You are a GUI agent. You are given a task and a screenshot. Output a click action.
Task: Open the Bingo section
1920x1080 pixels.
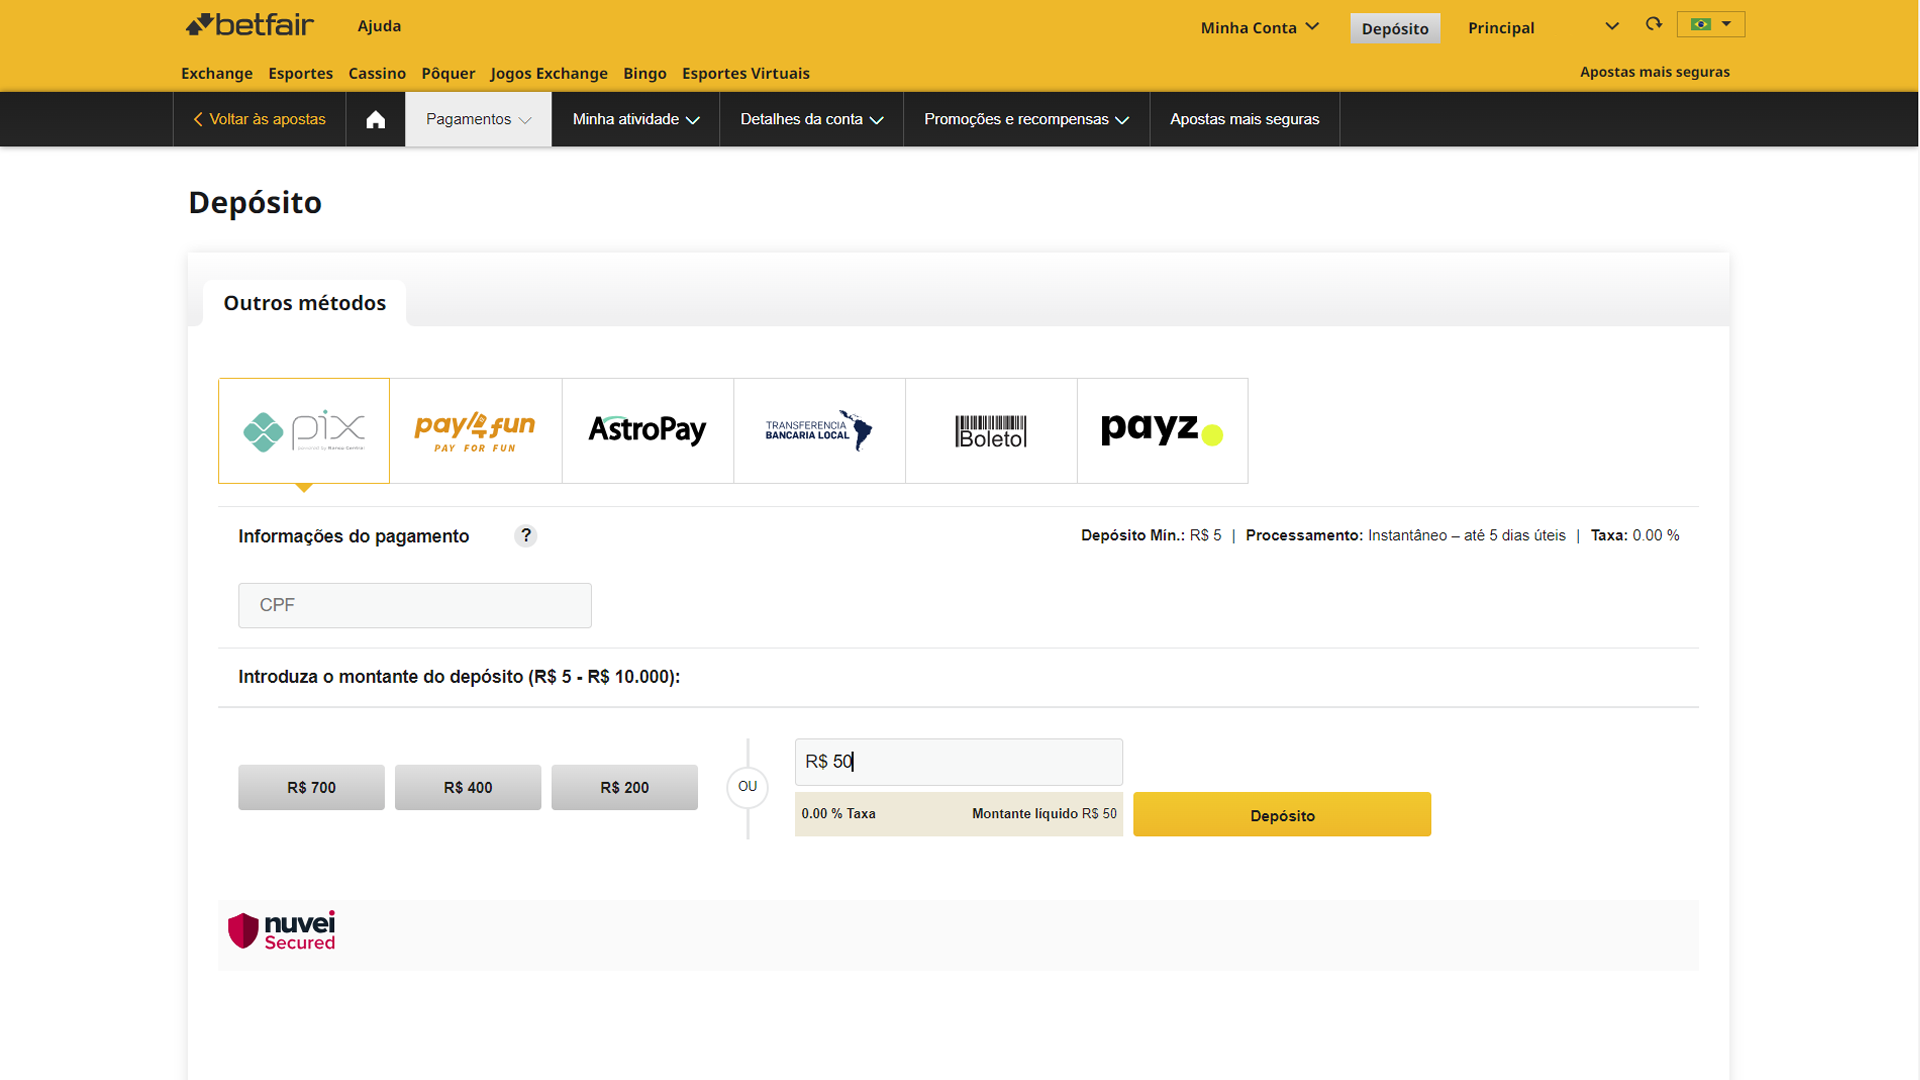pyautogui.click(x=645, y=73)
